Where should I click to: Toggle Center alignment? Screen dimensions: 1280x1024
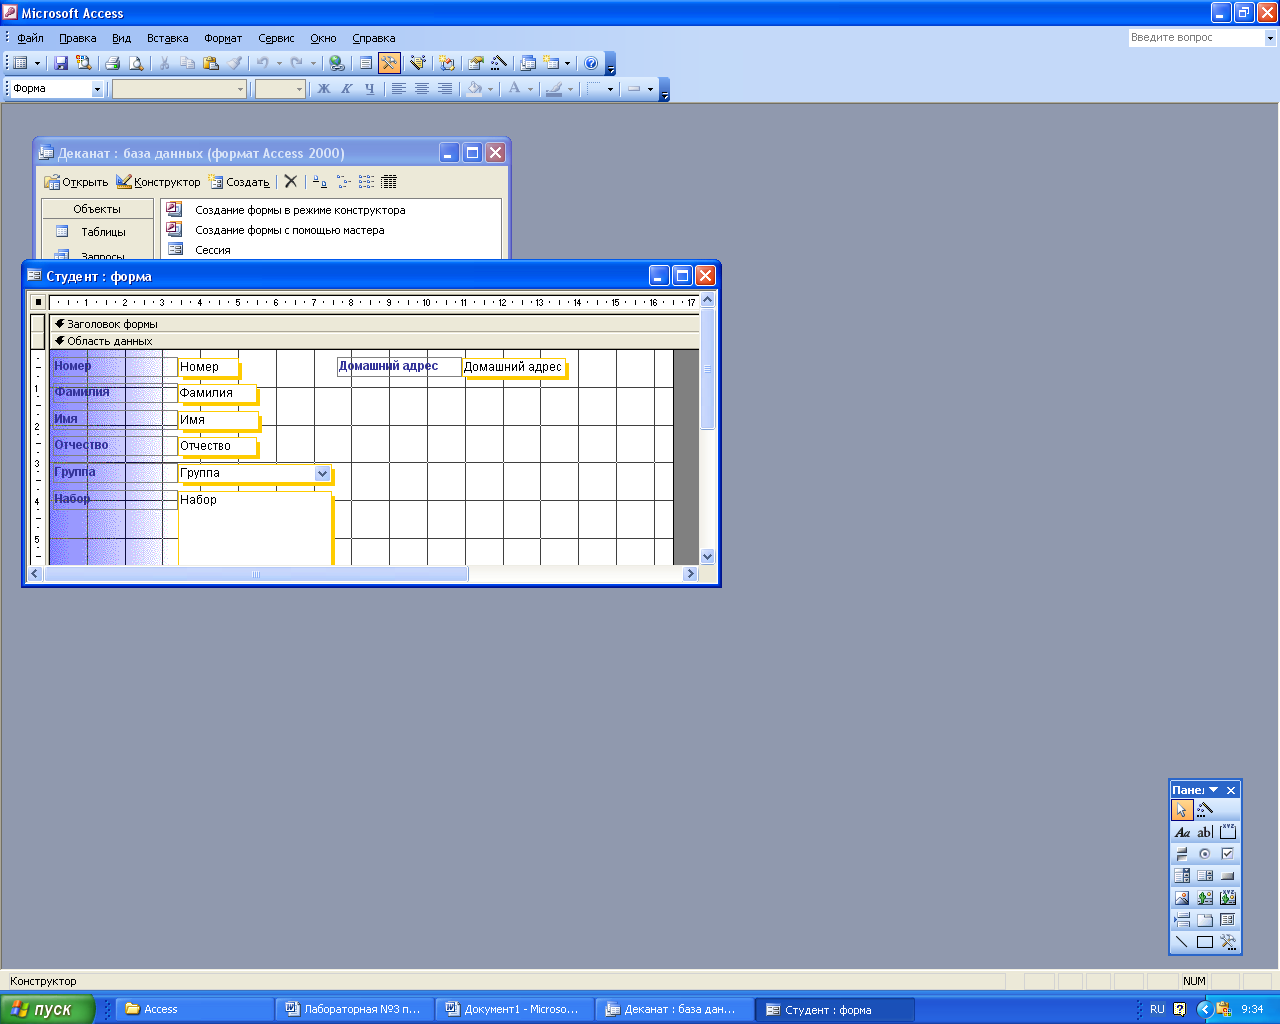coord(422,89)
